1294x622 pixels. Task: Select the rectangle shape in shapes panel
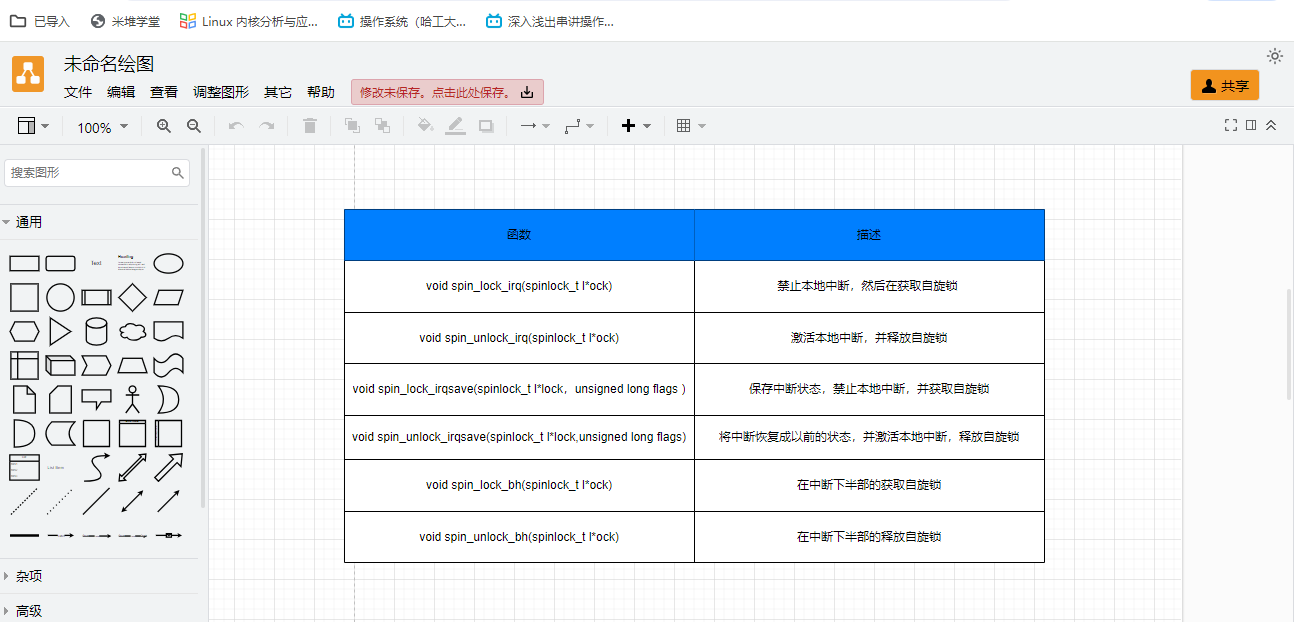coord(24,263)
